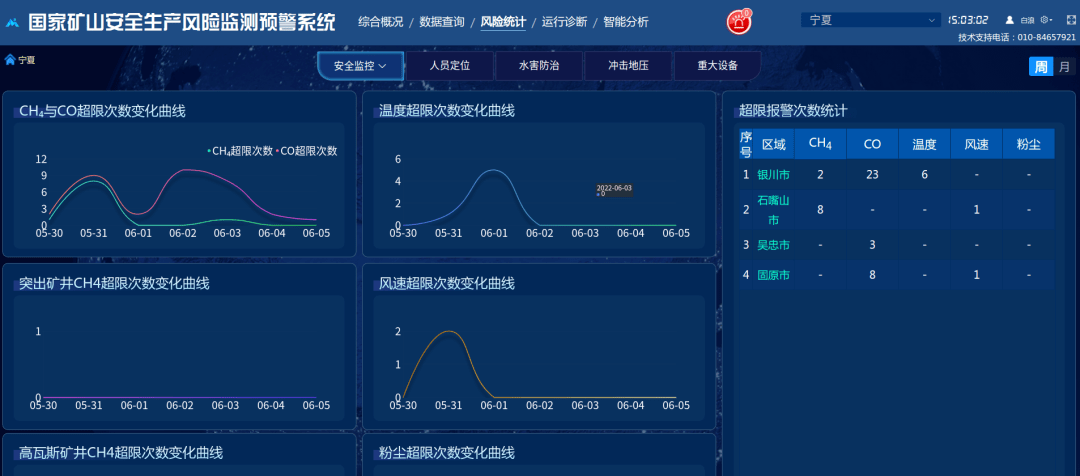The width and height of the screenshot is (1080, 476).
Task: Click 突出矿井CH4超限次数变化曲线 title
Action: click(114, 283)
